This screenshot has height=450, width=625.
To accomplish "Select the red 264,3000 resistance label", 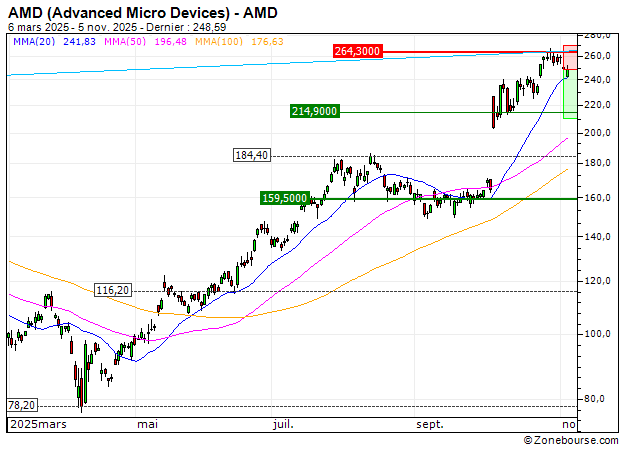I will (356, 51).
